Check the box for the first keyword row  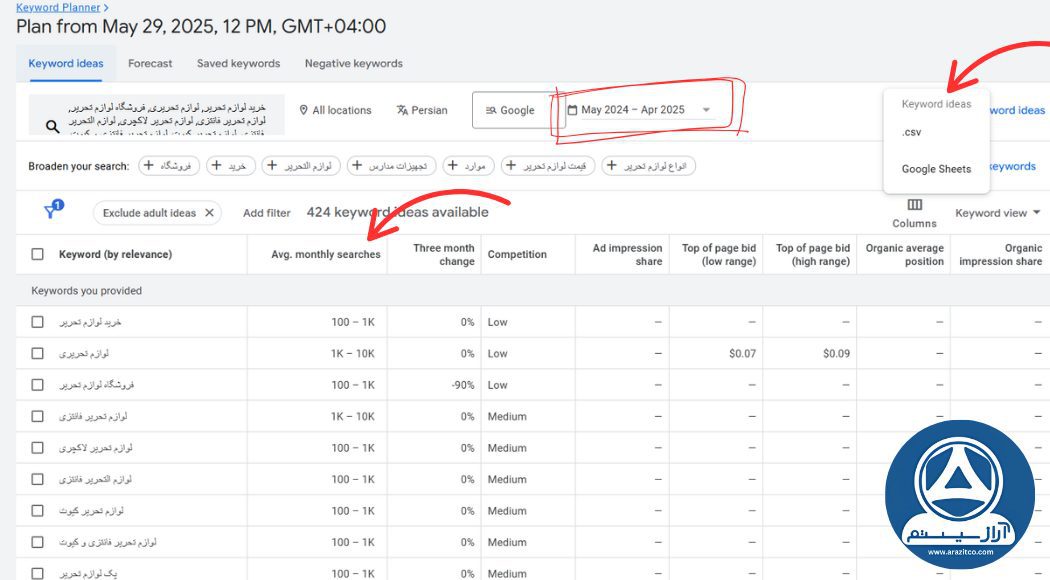38,322
